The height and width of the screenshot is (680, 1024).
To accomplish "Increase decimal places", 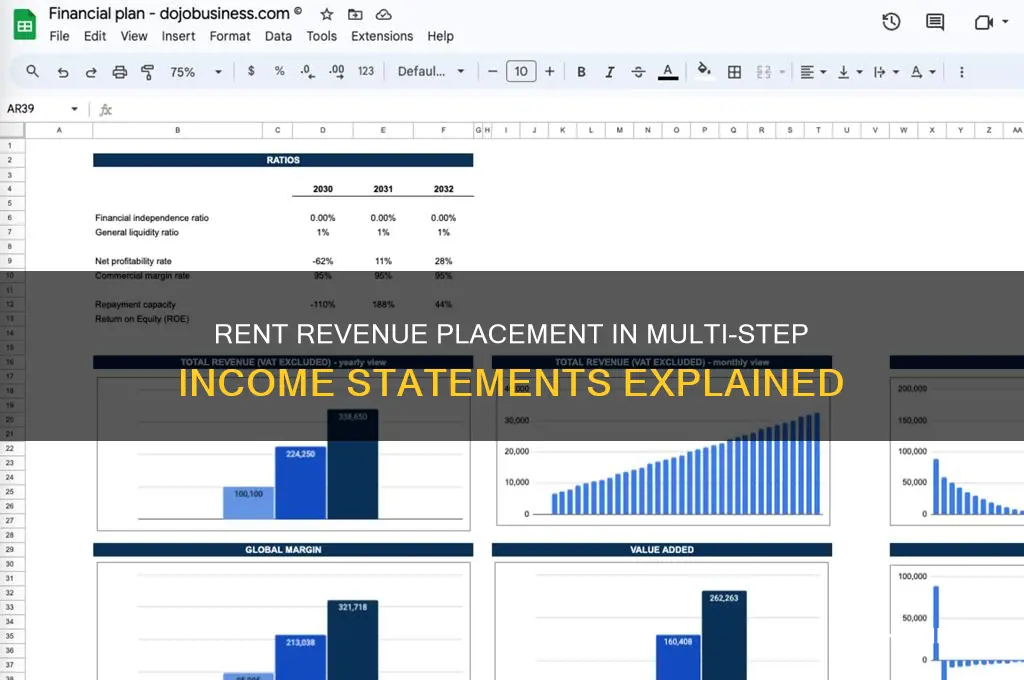I will pos(337,71).
